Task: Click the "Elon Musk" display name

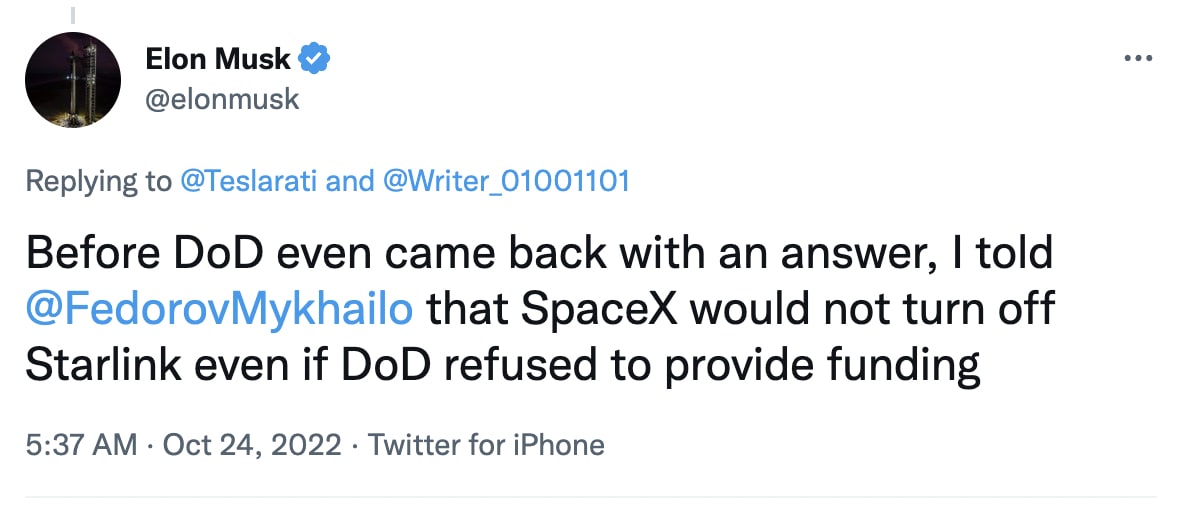Action: [x=217, y=60]
